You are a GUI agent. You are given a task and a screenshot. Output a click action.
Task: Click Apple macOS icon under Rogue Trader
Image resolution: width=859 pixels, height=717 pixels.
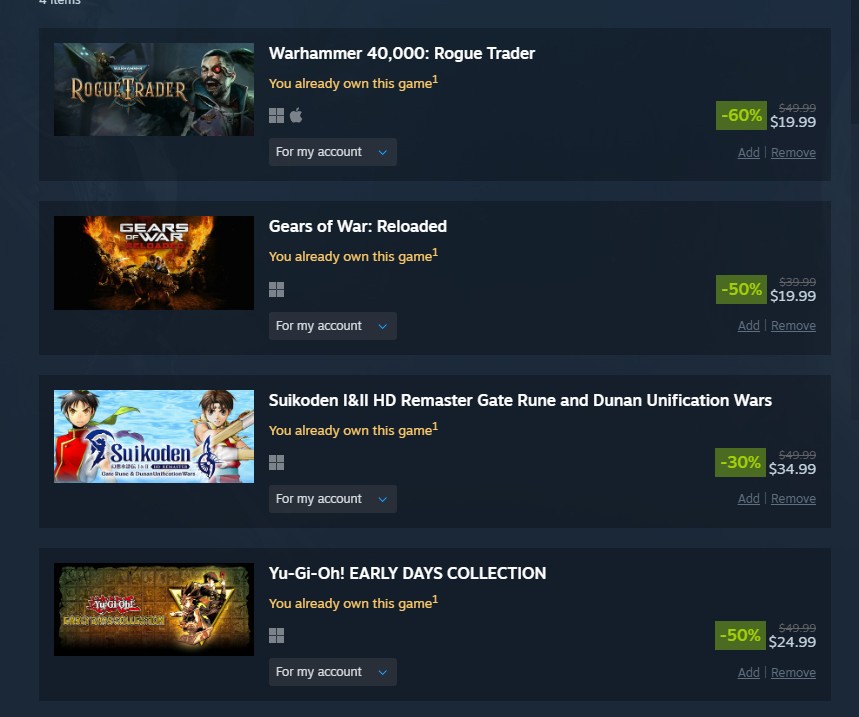296,116
